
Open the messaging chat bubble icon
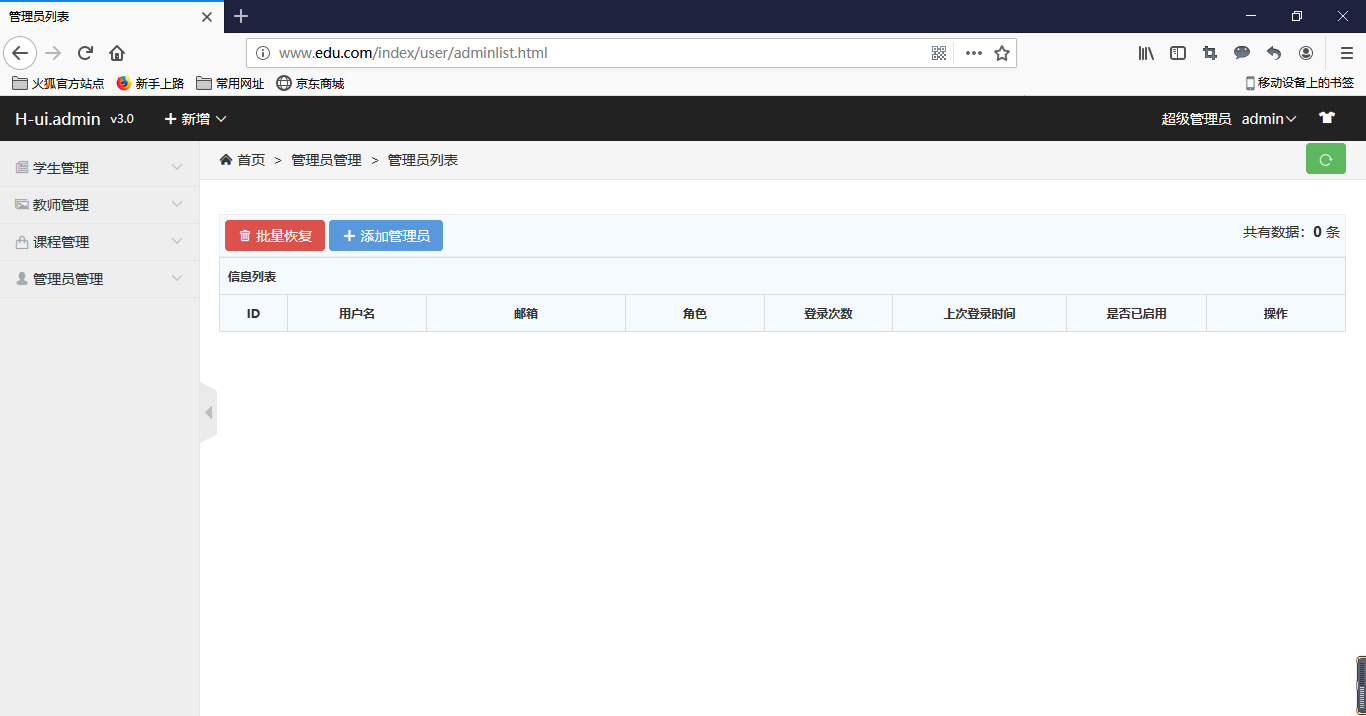(x=1241, y=53)
